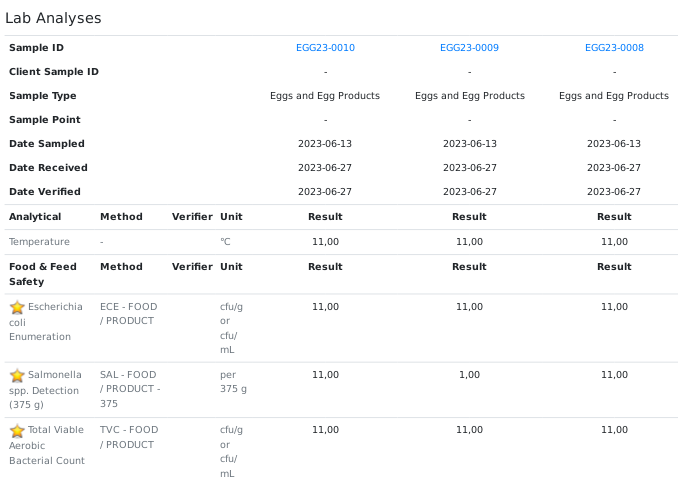The width and height of the screenshot is (678, 485).
Task: Click the Analytical category header
Action: point(35,217)
